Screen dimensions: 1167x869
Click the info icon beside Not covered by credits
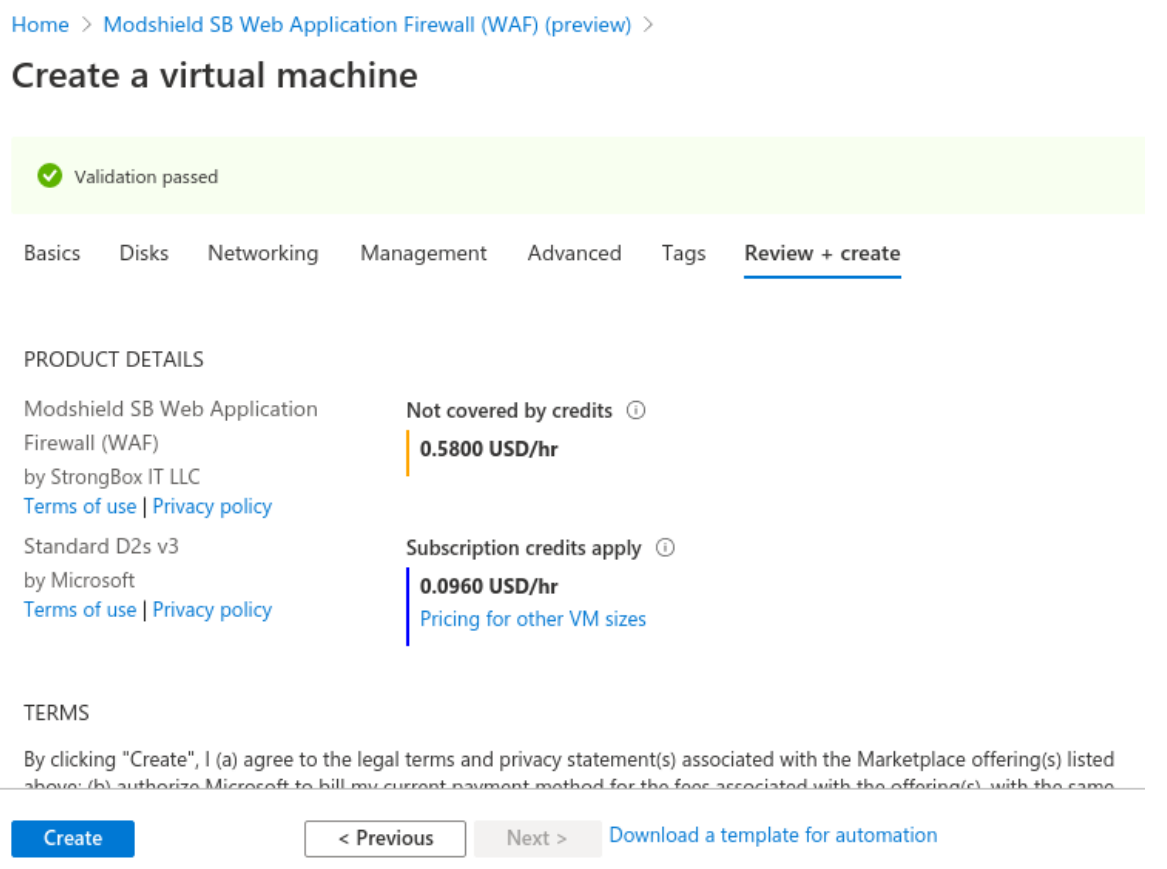point(635,411)
